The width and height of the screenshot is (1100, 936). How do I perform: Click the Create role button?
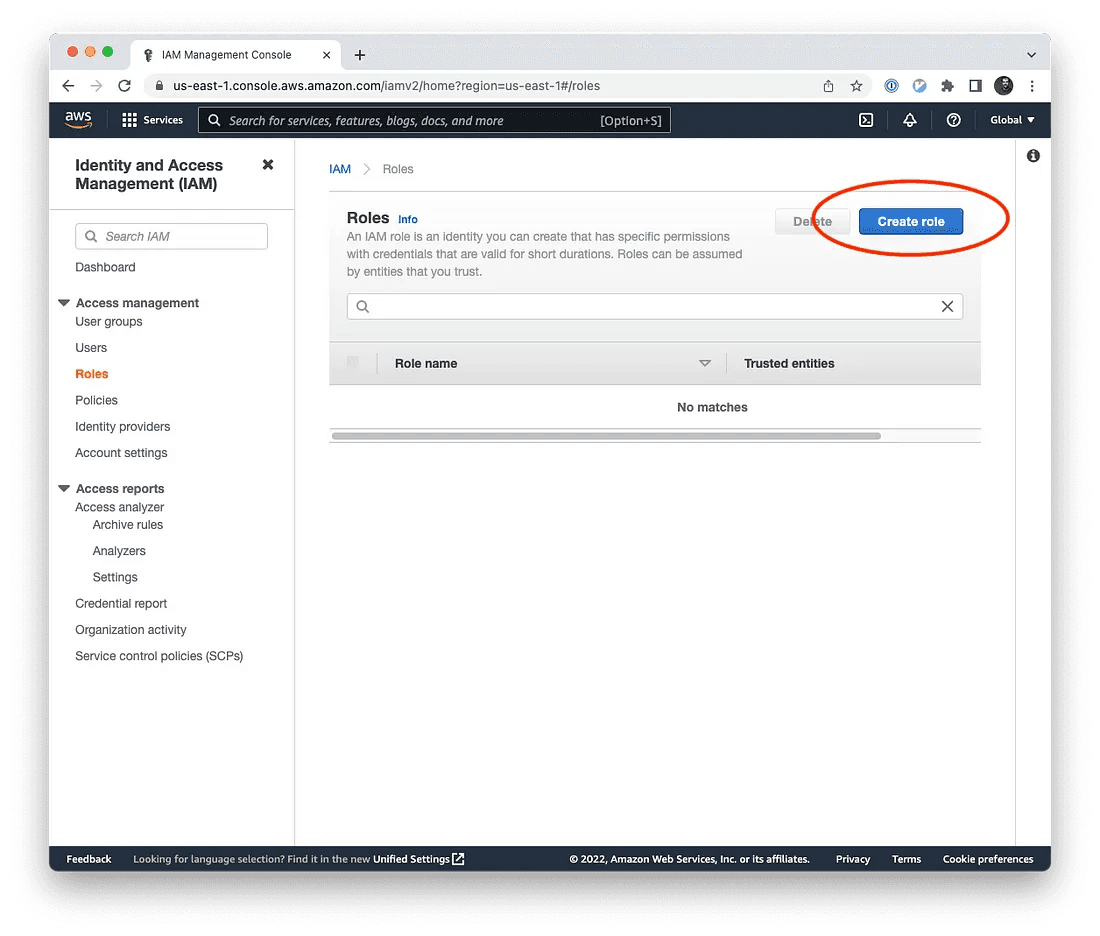coord(911,222)
